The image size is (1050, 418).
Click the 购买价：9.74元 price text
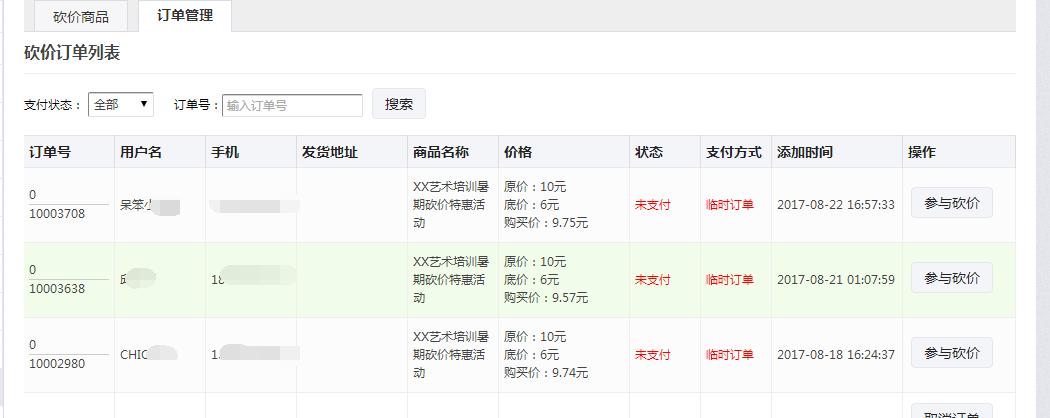(546, 373)
